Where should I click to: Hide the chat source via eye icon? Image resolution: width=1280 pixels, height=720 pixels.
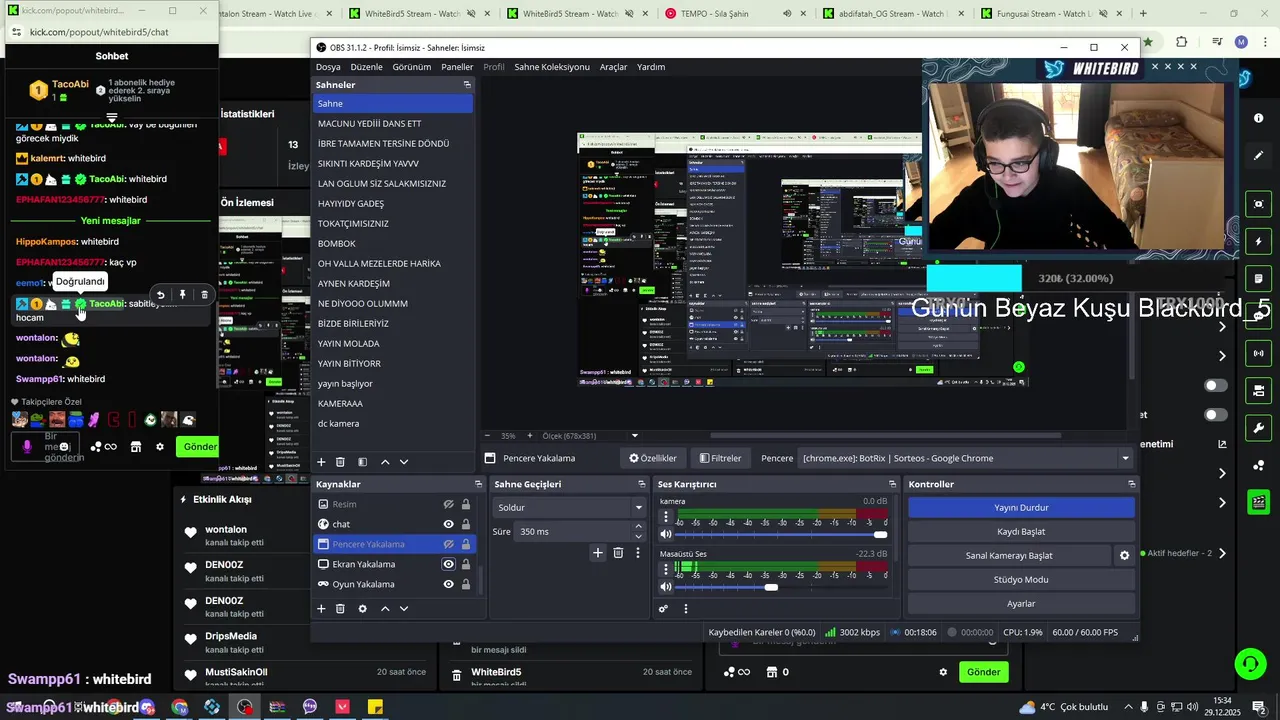coord(448,524)
